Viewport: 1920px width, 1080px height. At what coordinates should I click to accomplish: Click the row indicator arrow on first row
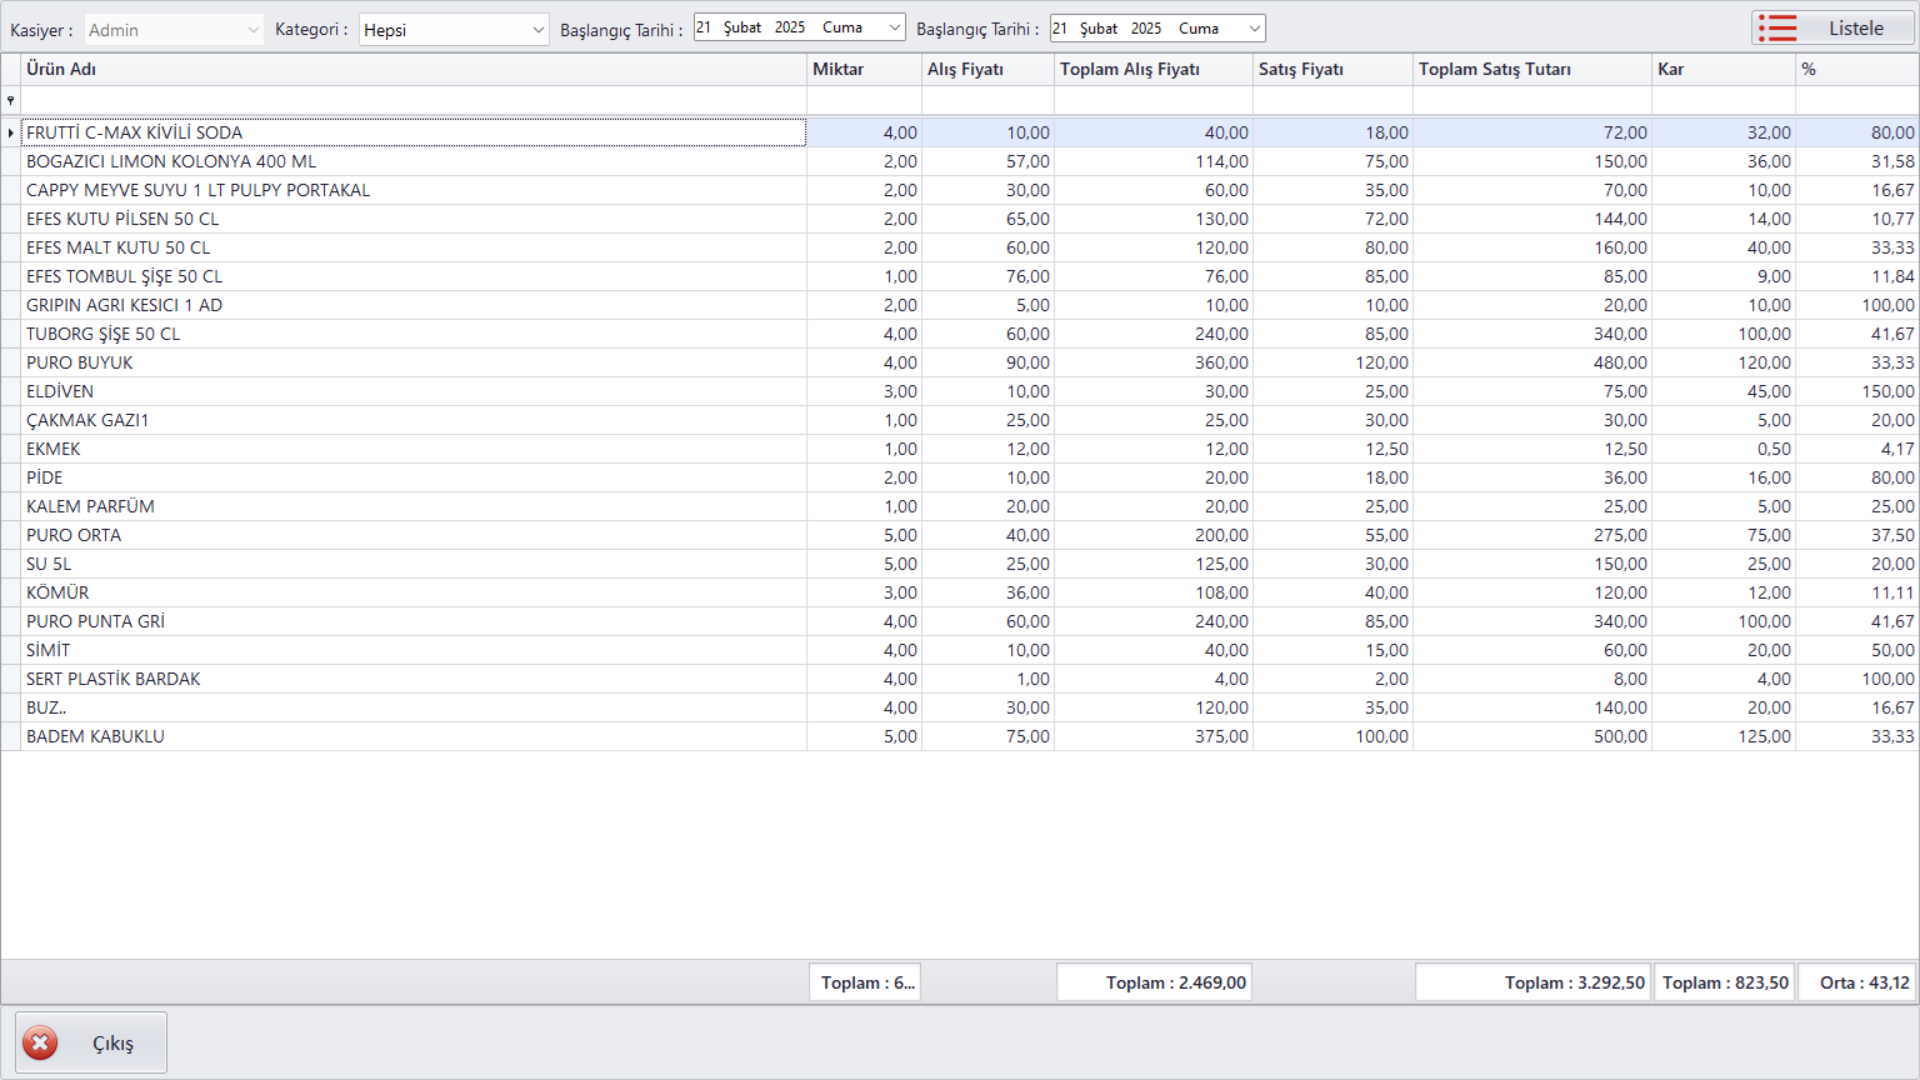click(x=11, y=133)
